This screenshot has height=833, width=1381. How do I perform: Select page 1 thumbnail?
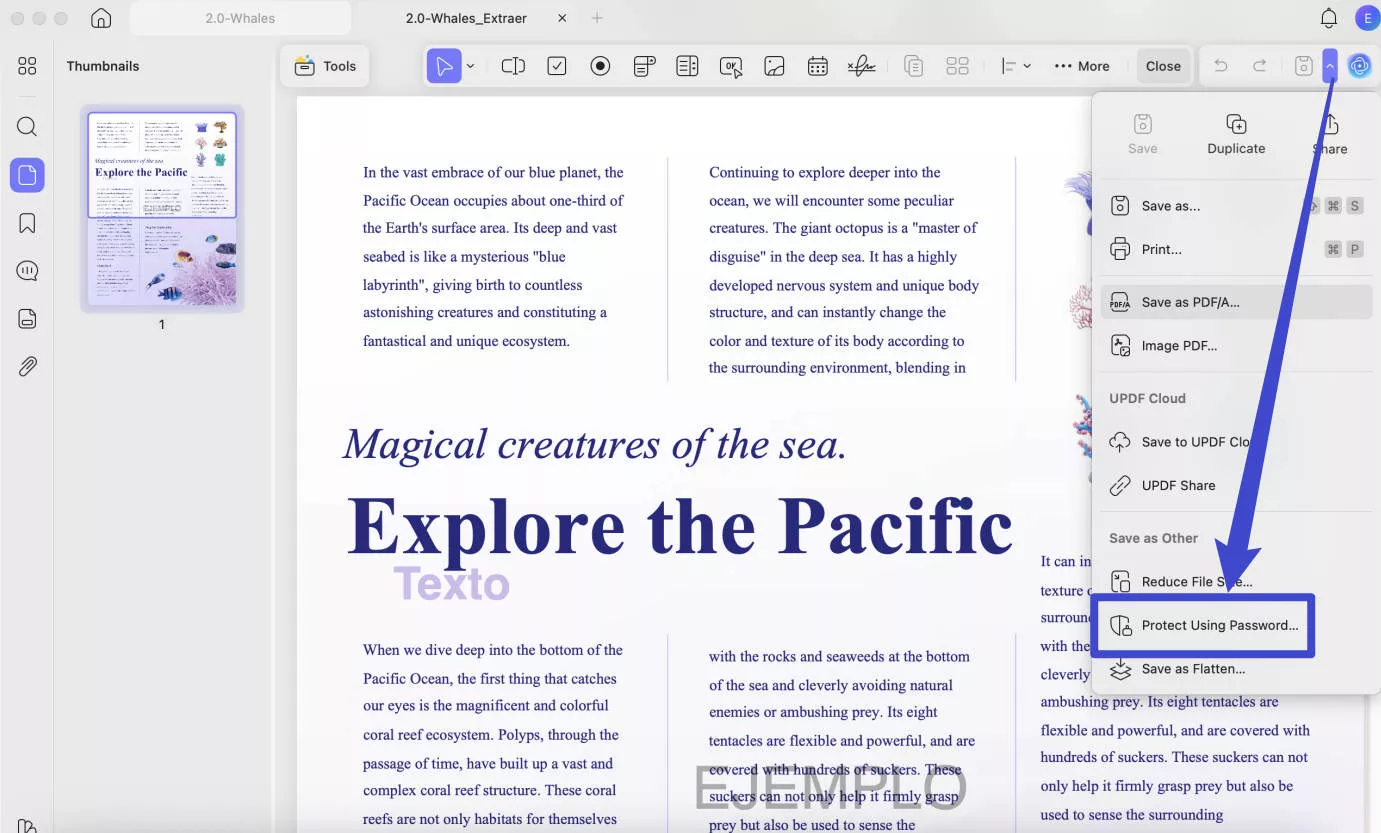(162, 208)
